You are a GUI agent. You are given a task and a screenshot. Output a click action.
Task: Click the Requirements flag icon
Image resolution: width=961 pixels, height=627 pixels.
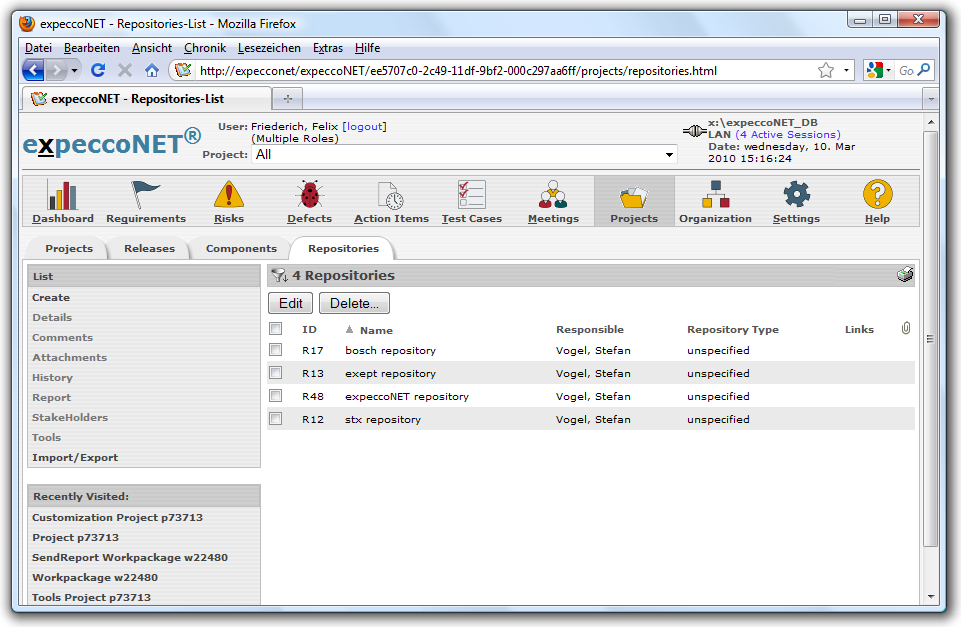(x=146, y=195)
